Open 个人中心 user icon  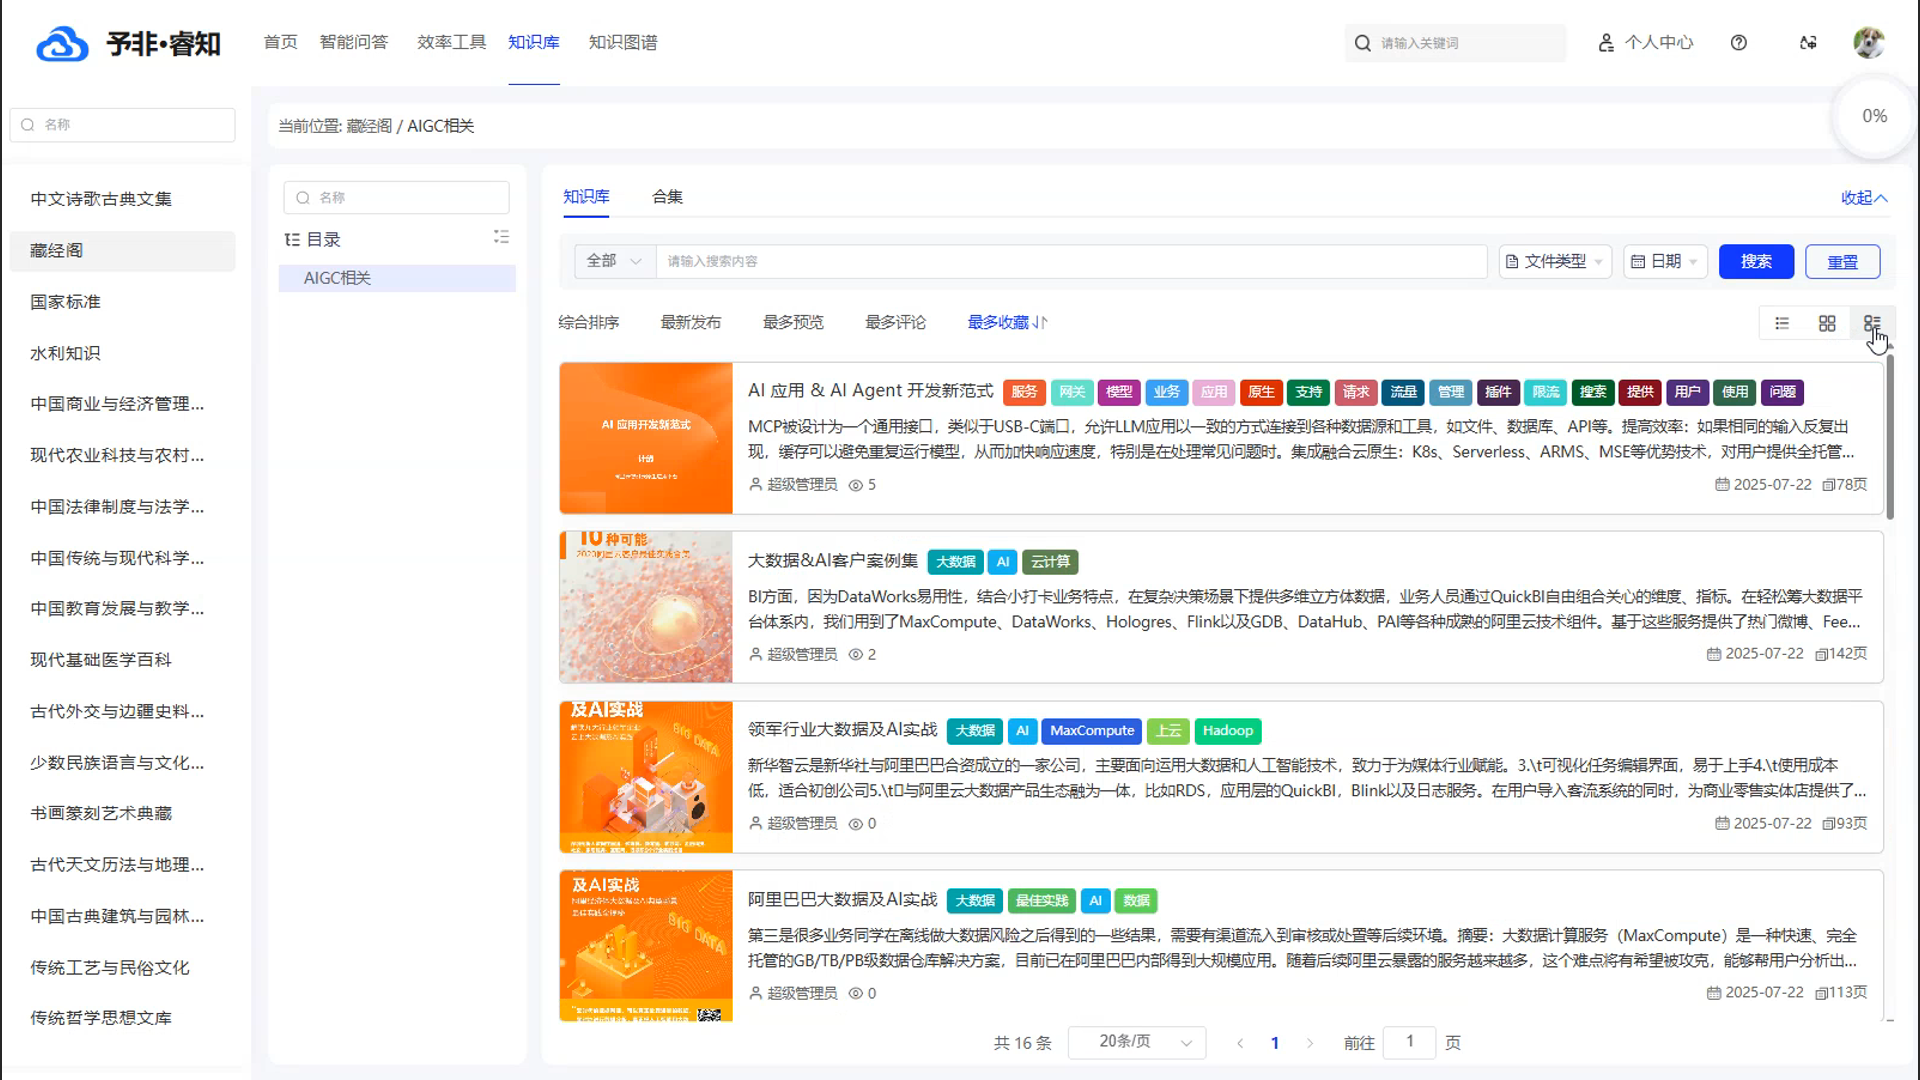click(x=1606, y=43)
